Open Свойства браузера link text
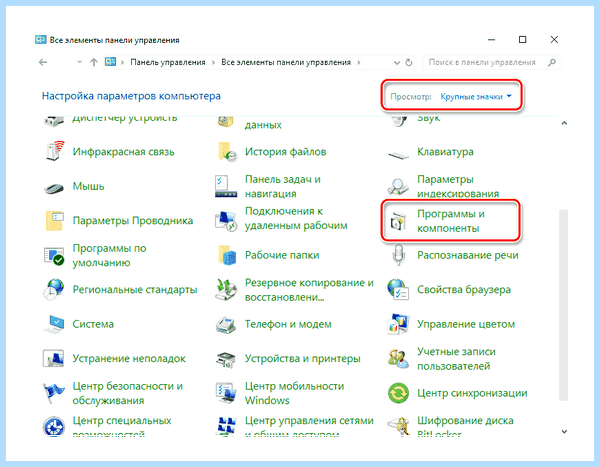600x467 pixels. (x=464, y=289)
